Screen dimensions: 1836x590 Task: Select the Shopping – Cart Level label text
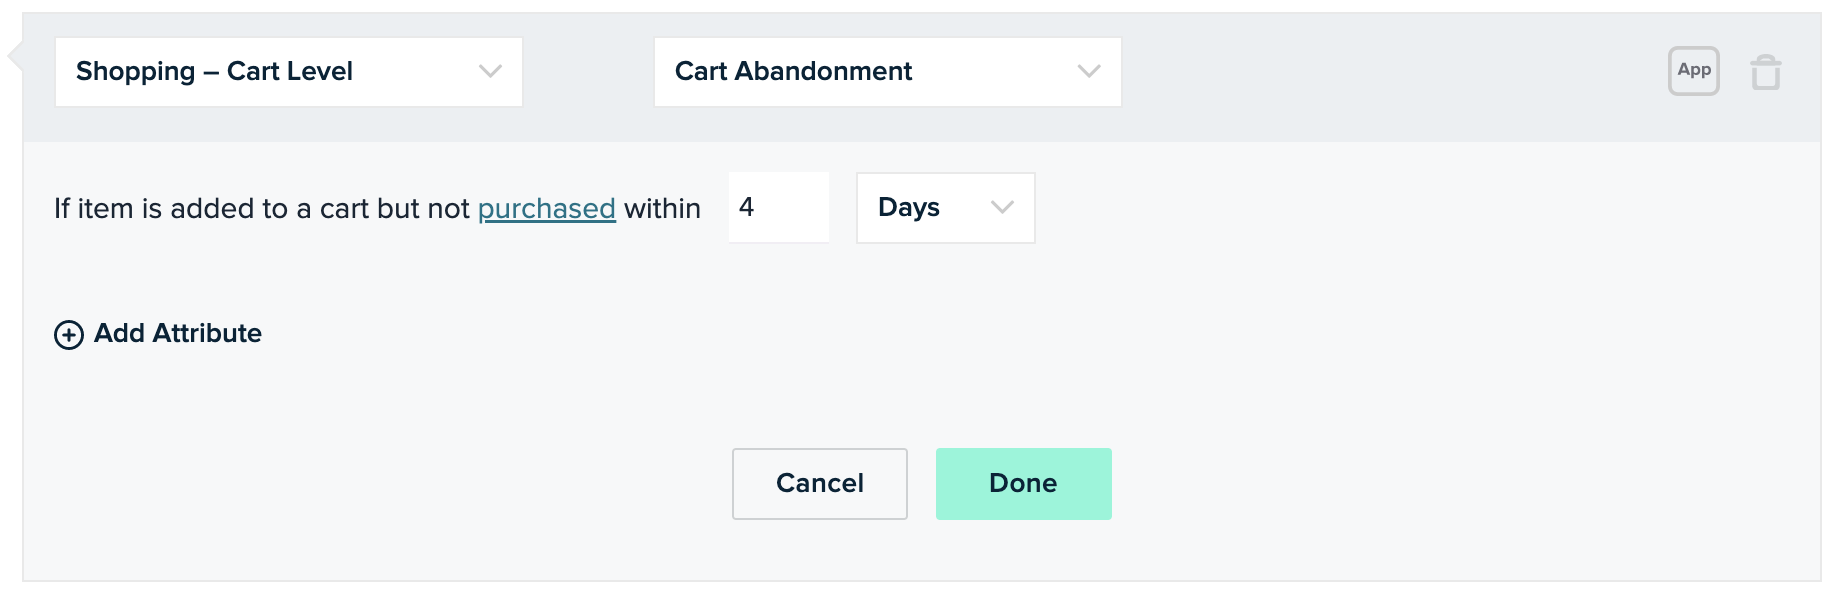coord(214,71)
